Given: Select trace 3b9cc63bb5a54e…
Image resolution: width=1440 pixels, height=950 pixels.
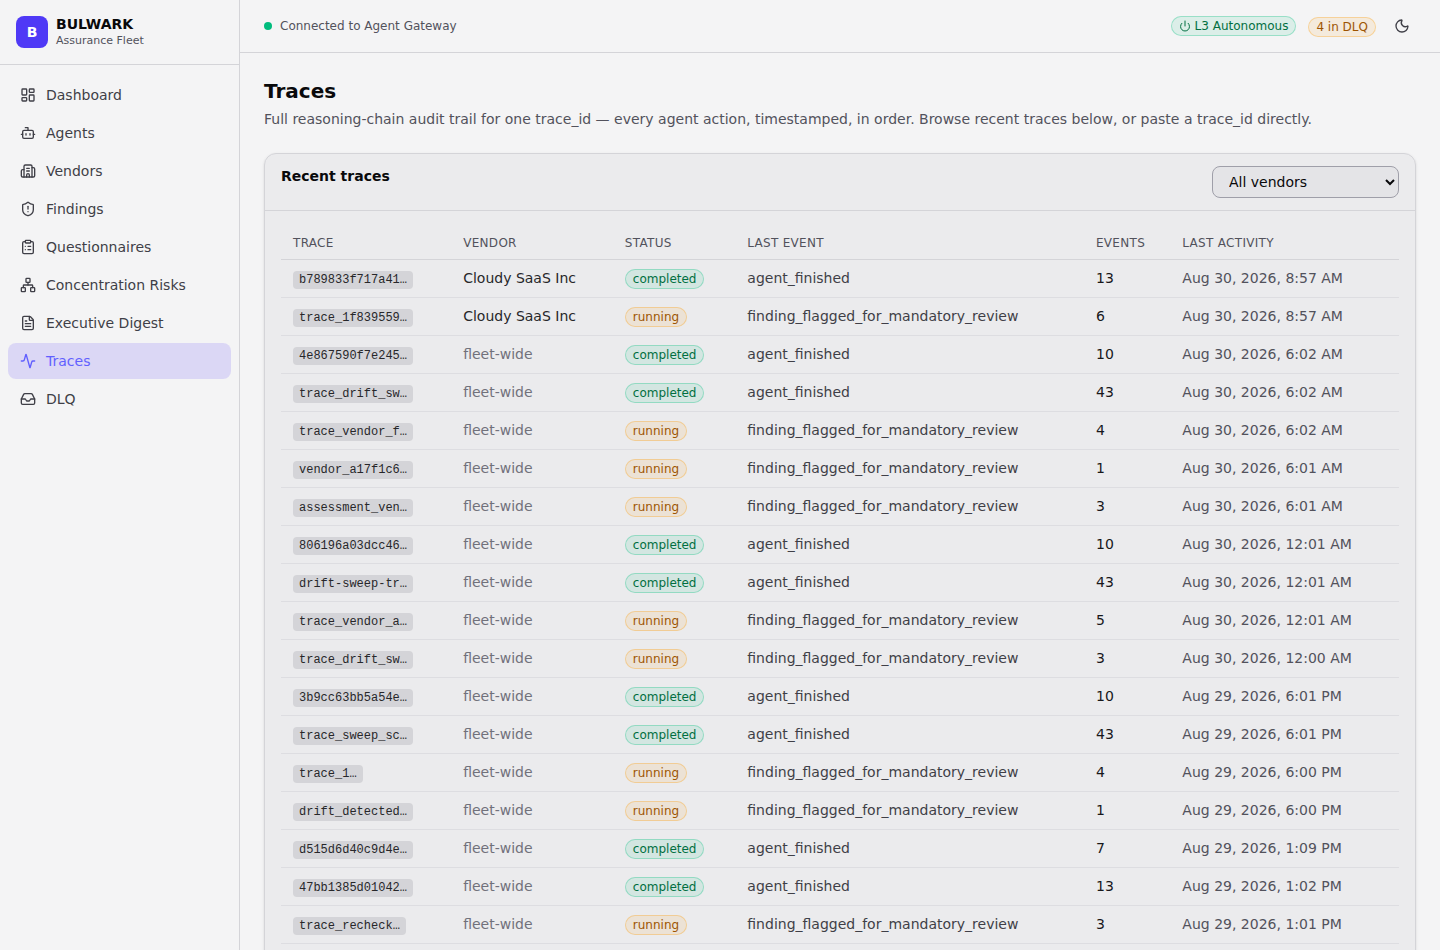Looking at the screenshot, I should [353, 697].
